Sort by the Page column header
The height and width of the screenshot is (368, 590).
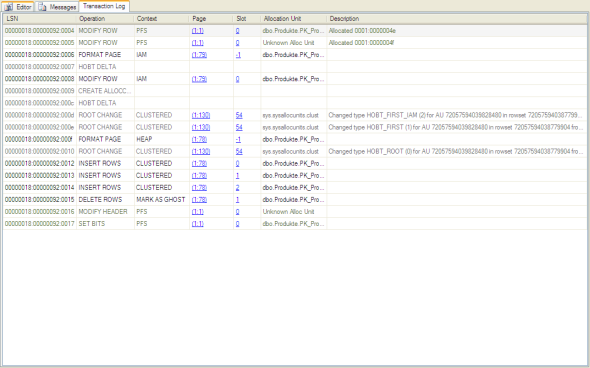coord(211,18)
